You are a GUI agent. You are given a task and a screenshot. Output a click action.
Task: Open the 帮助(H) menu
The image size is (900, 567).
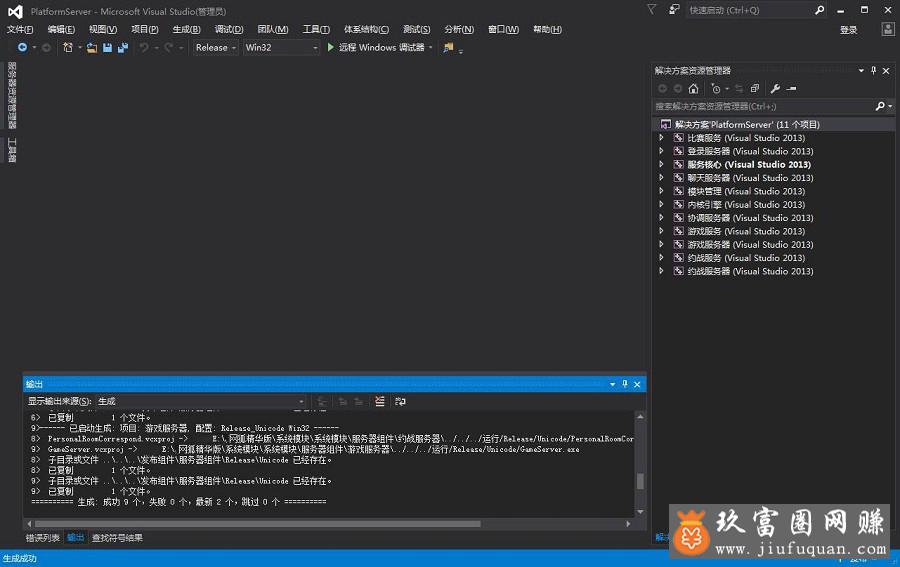(x=547, y=29)
